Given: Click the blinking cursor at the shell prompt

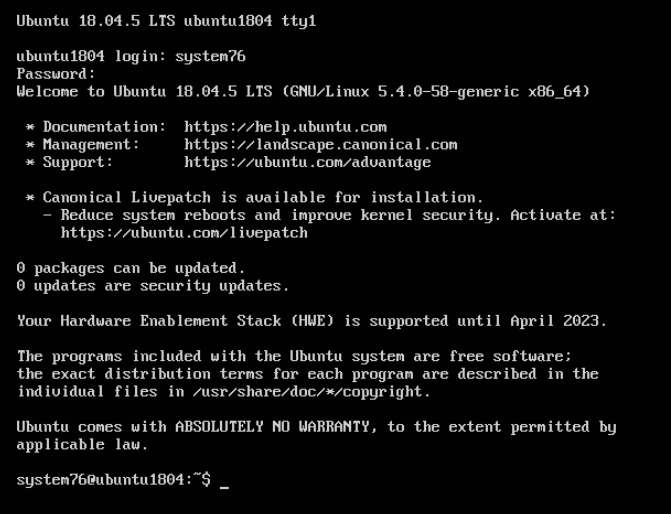Looking at the screenshot, I should 224,482.
